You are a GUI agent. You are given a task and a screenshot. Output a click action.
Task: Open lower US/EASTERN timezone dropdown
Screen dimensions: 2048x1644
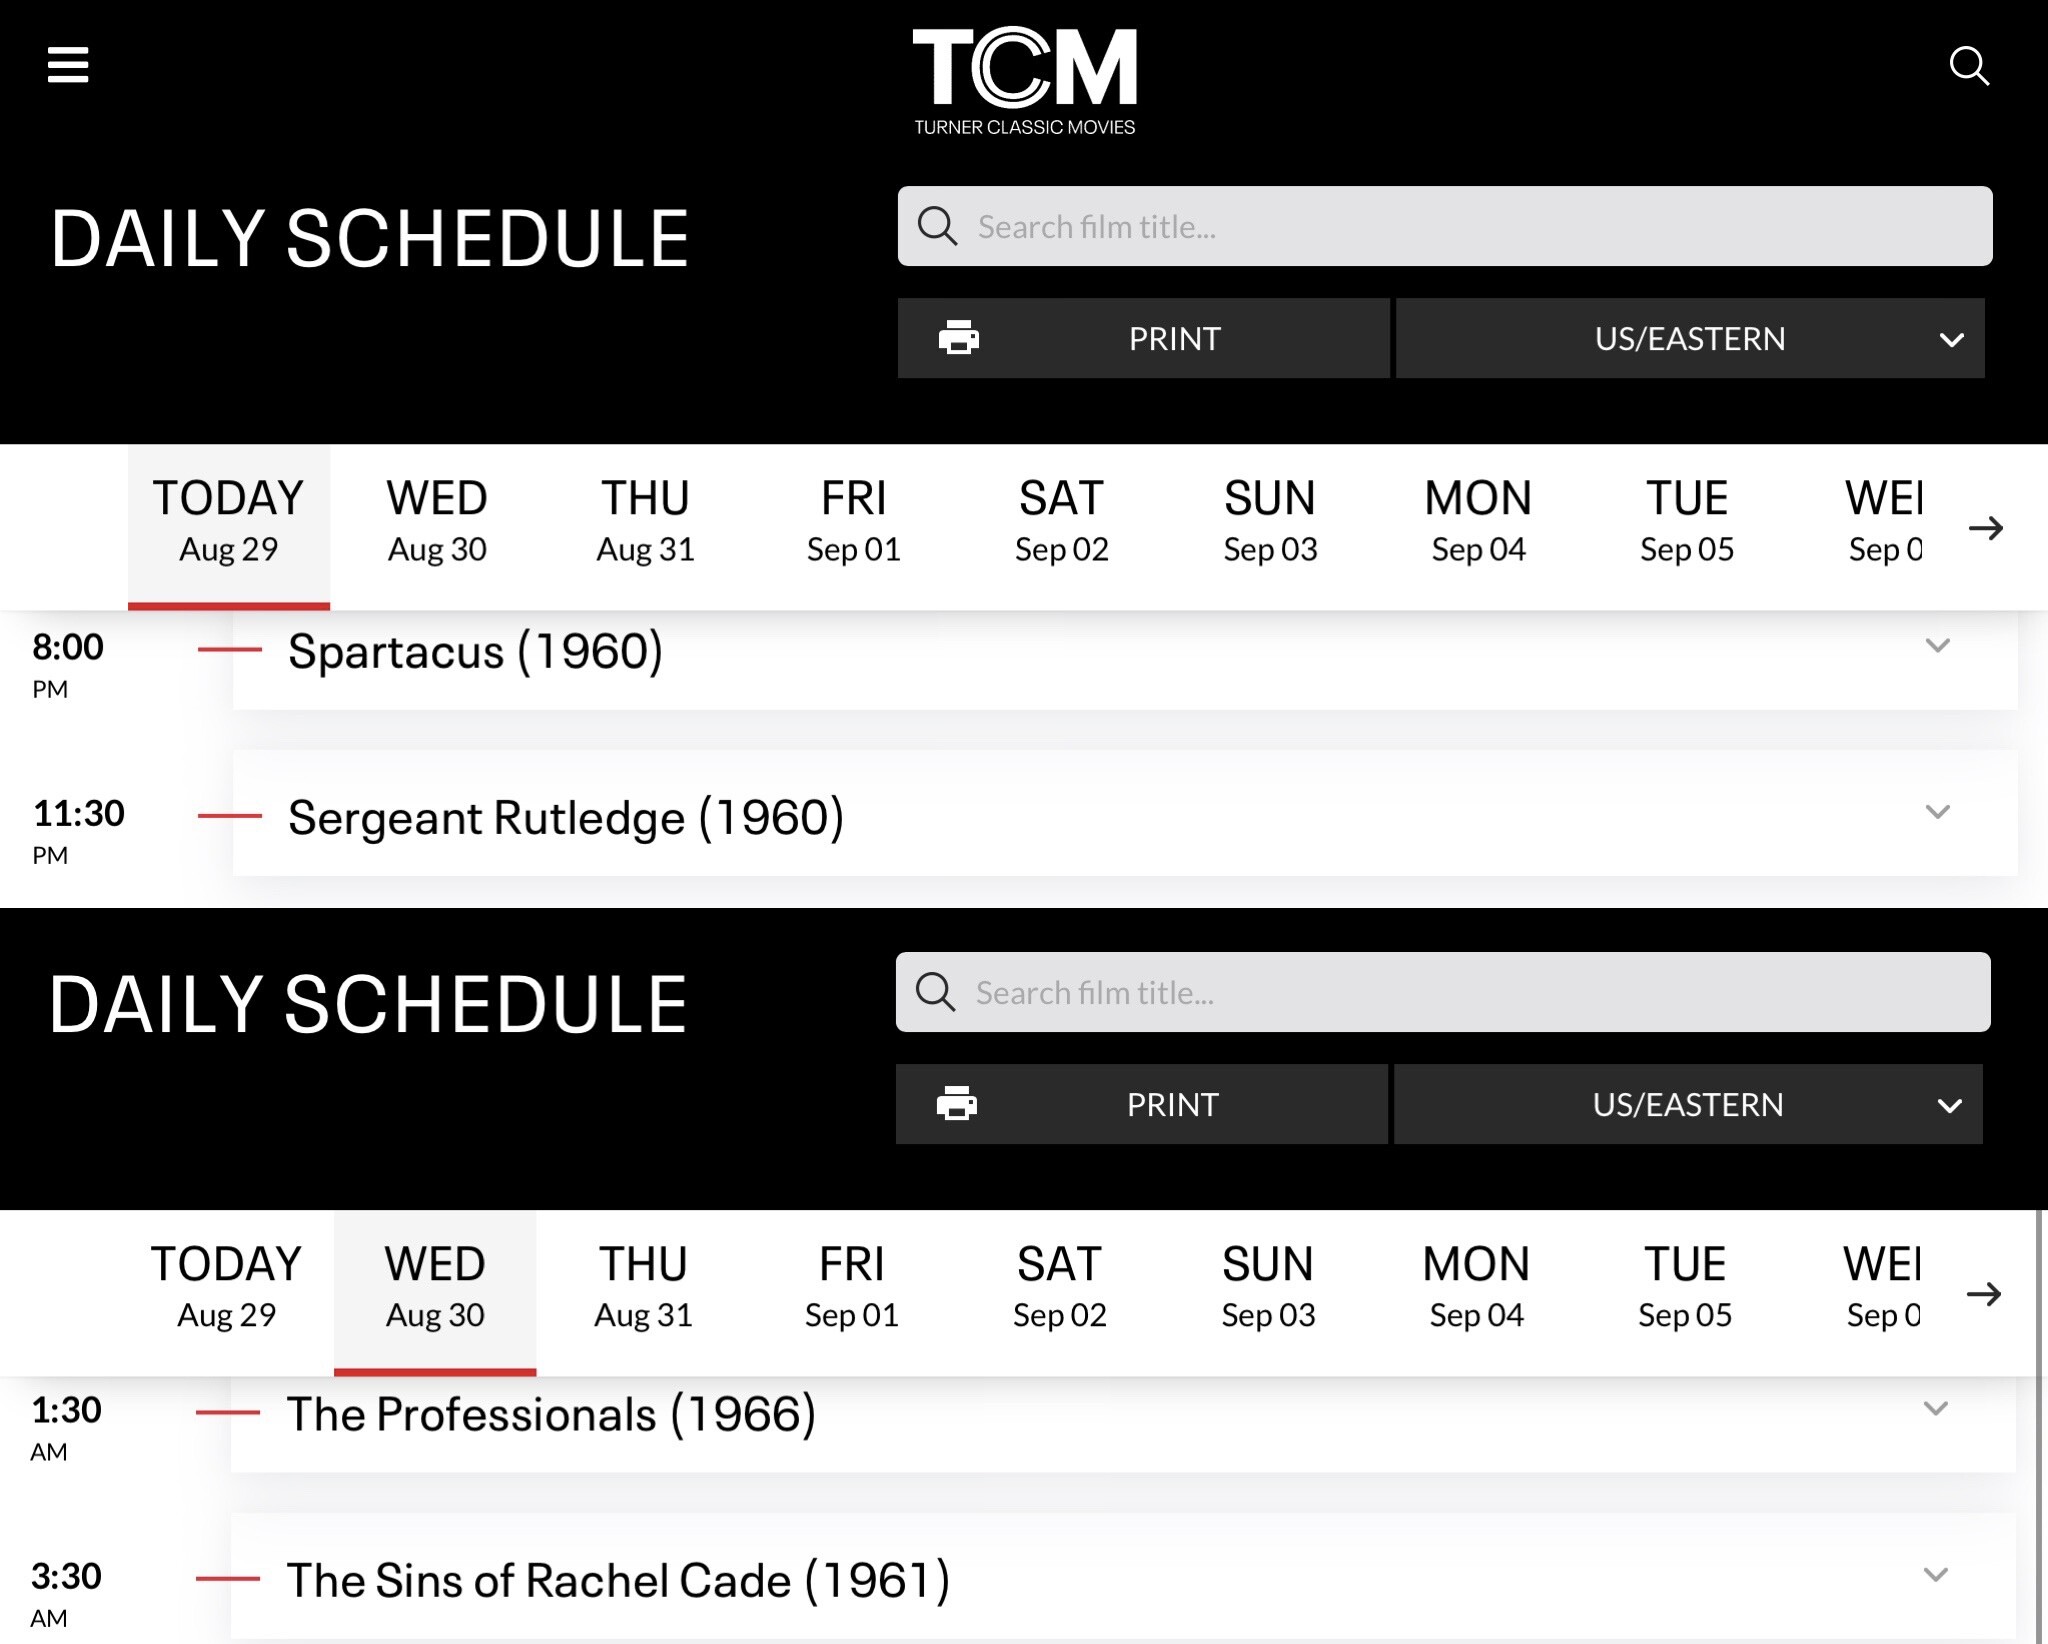(x=1687, y=1104)
